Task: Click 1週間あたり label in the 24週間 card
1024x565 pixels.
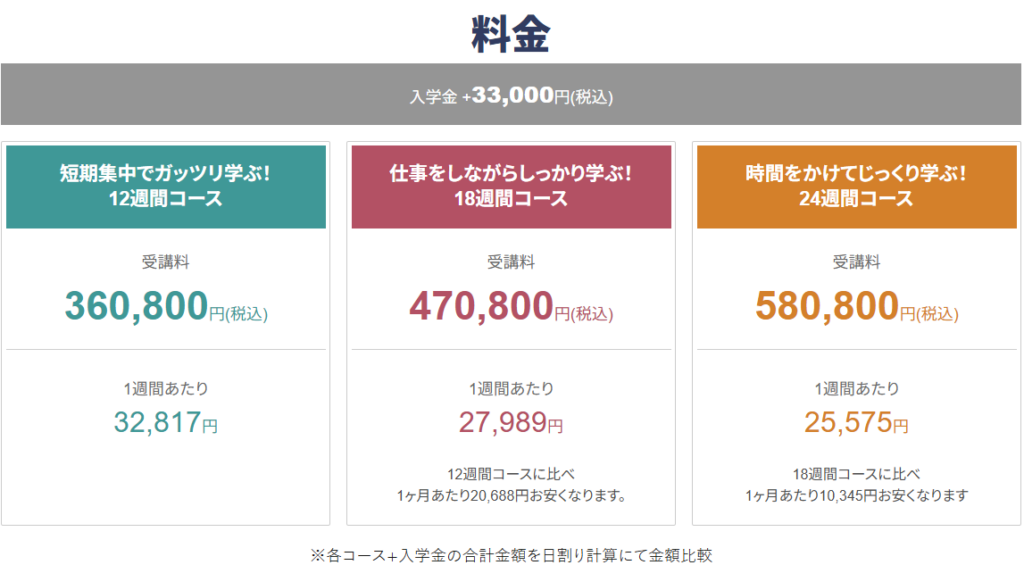Action: coord(857,389)
